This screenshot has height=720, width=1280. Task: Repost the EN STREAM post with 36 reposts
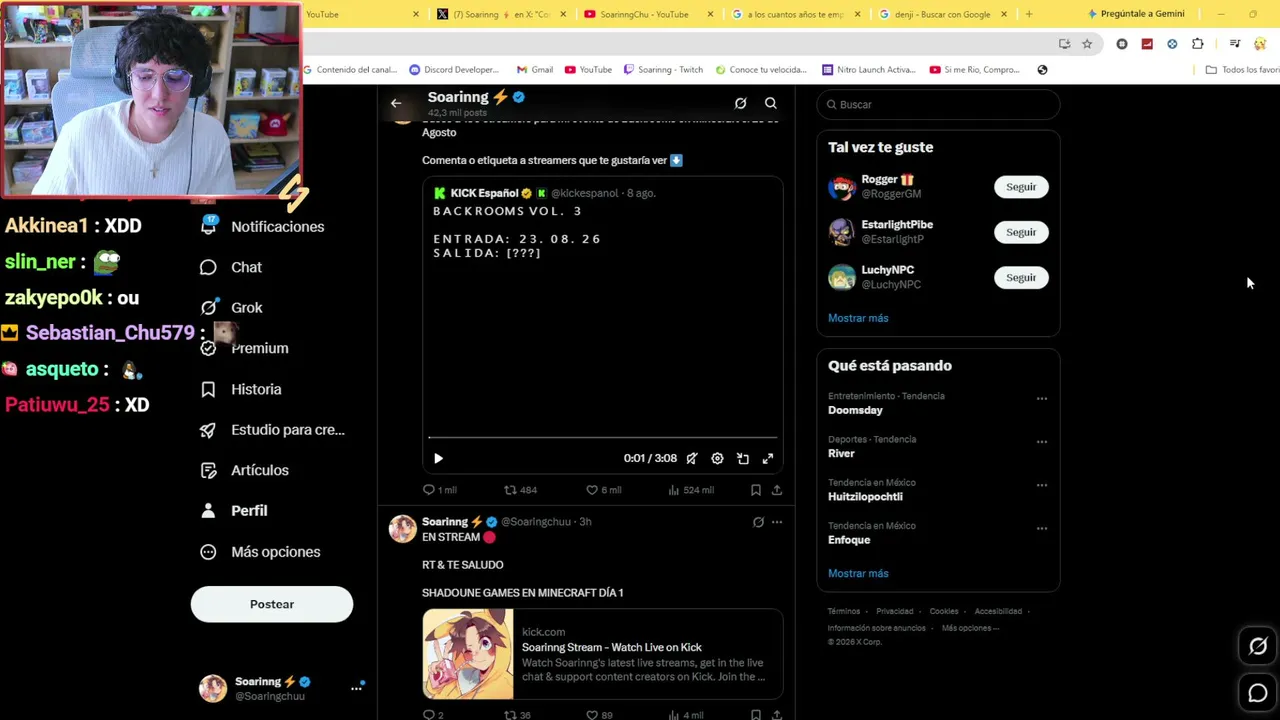tap(517, 715)
